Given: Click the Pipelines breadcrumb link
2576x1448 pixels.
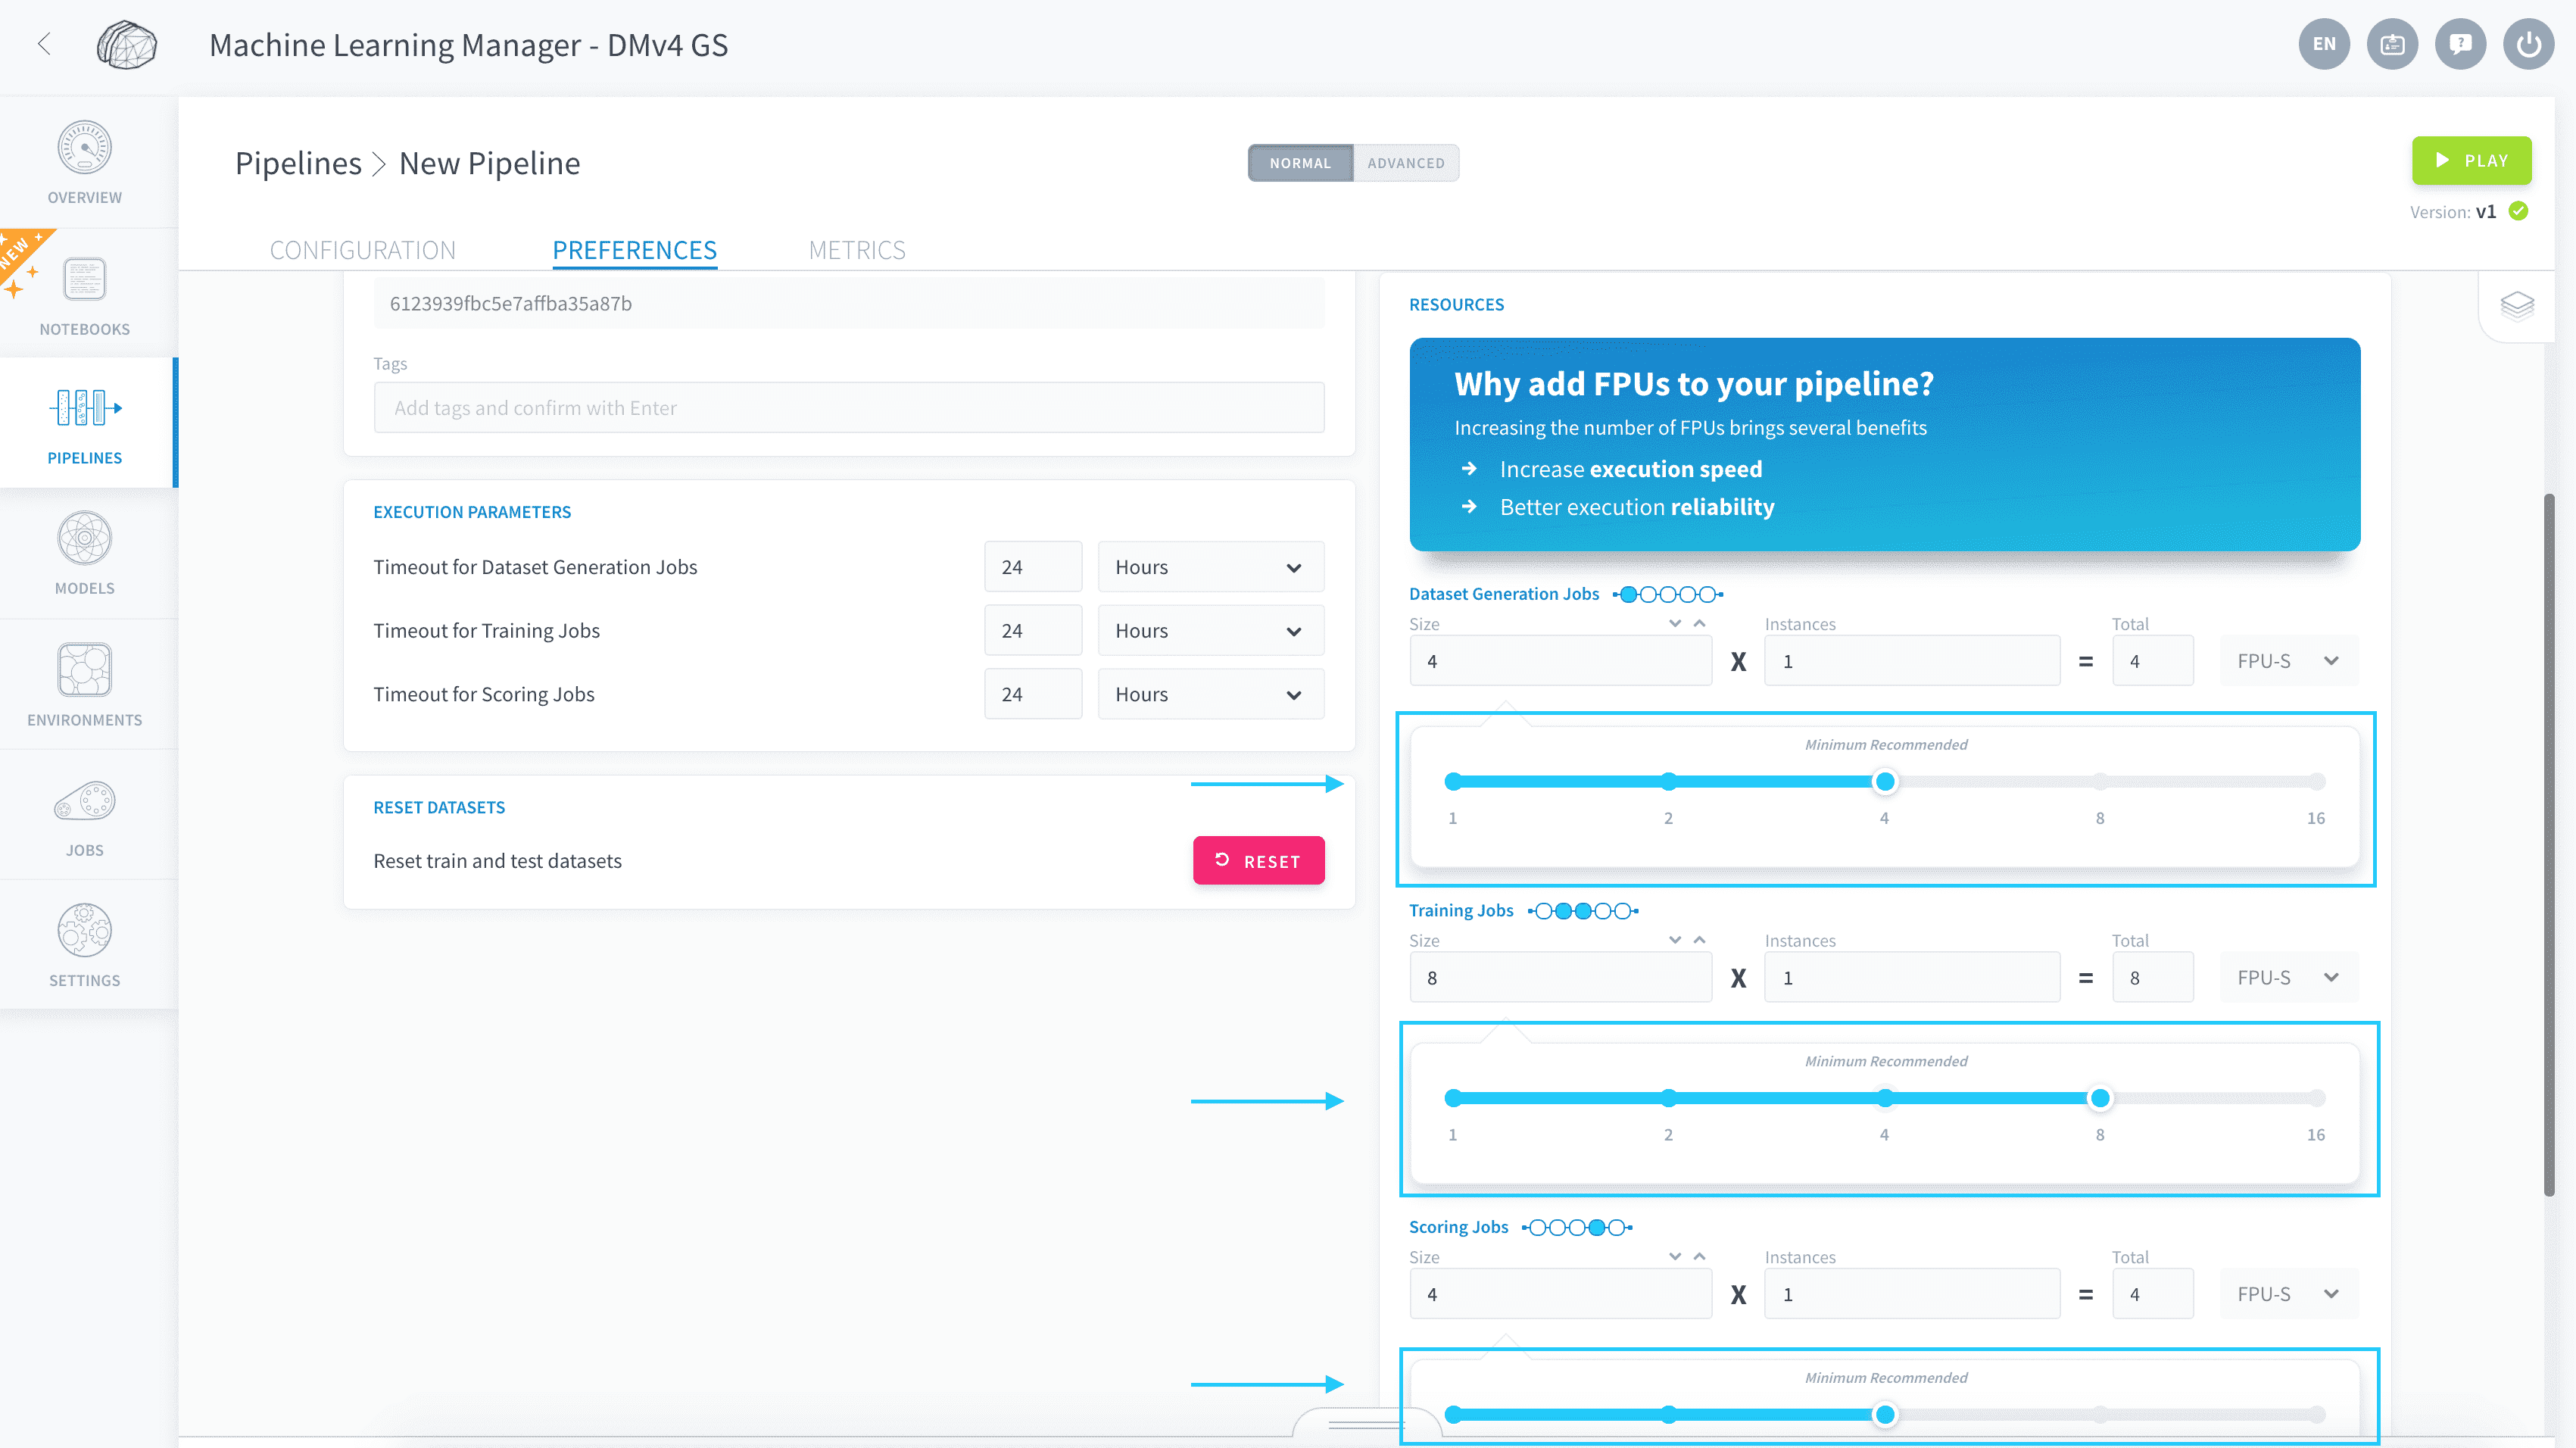Looking at the screenshot, I should 298,163.
